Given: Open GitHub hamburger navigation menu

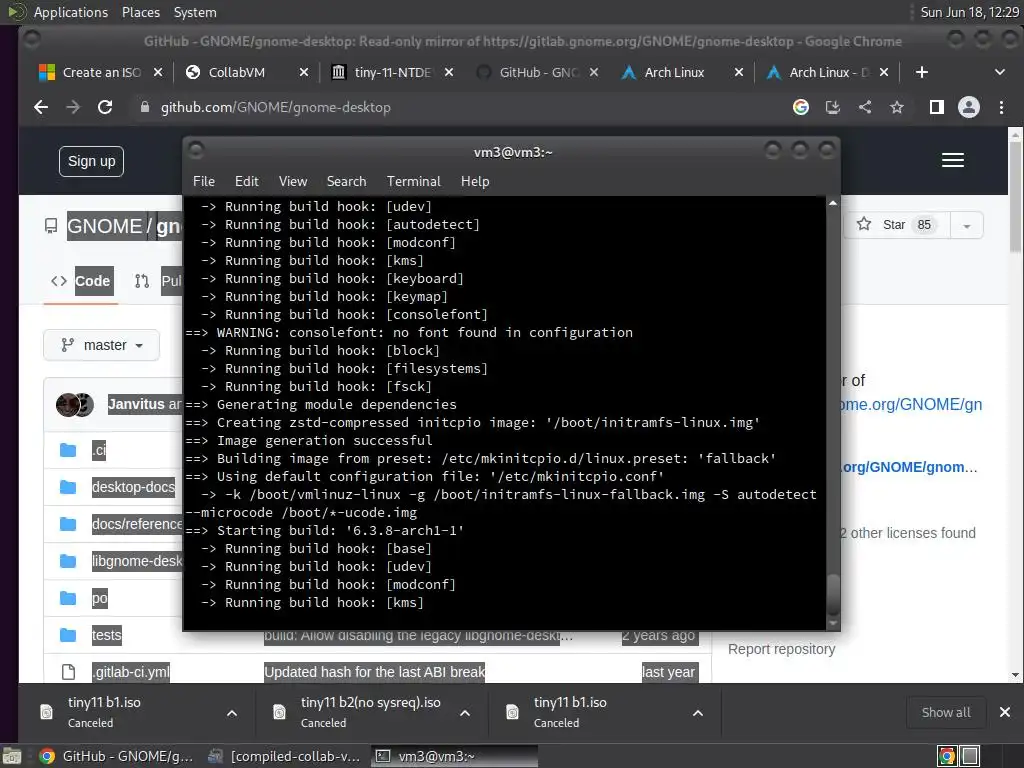Looking at the screenshot, I should pos(953,160).
